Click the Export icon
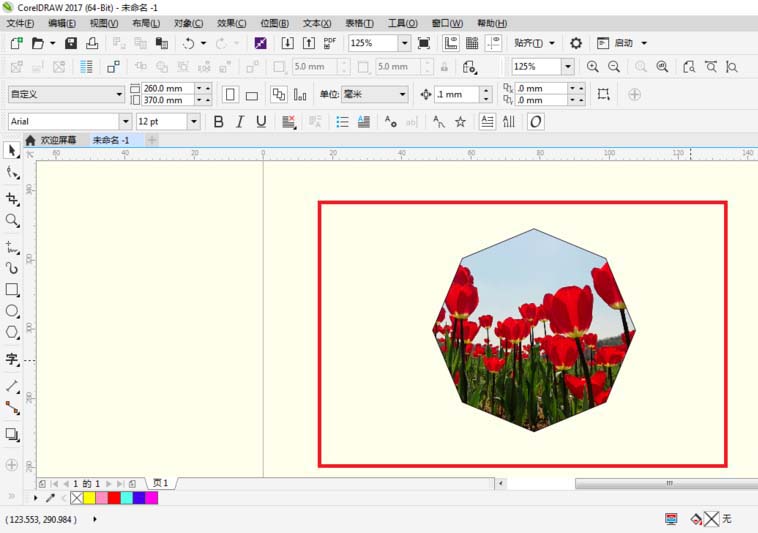The image size is (758, 533). [x=309, y=43]
